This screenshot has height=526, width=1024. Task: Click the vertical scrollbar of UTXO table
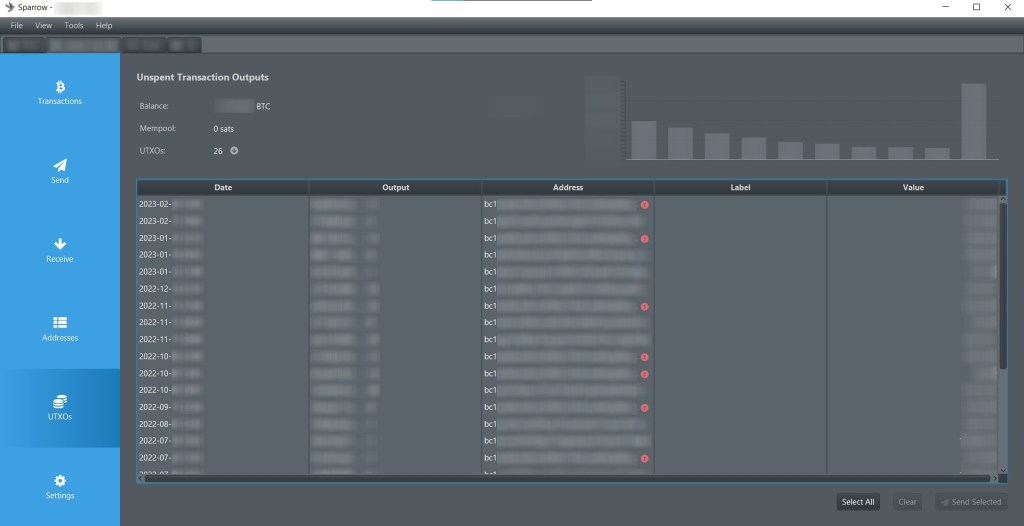click(x=1002, y=290)
